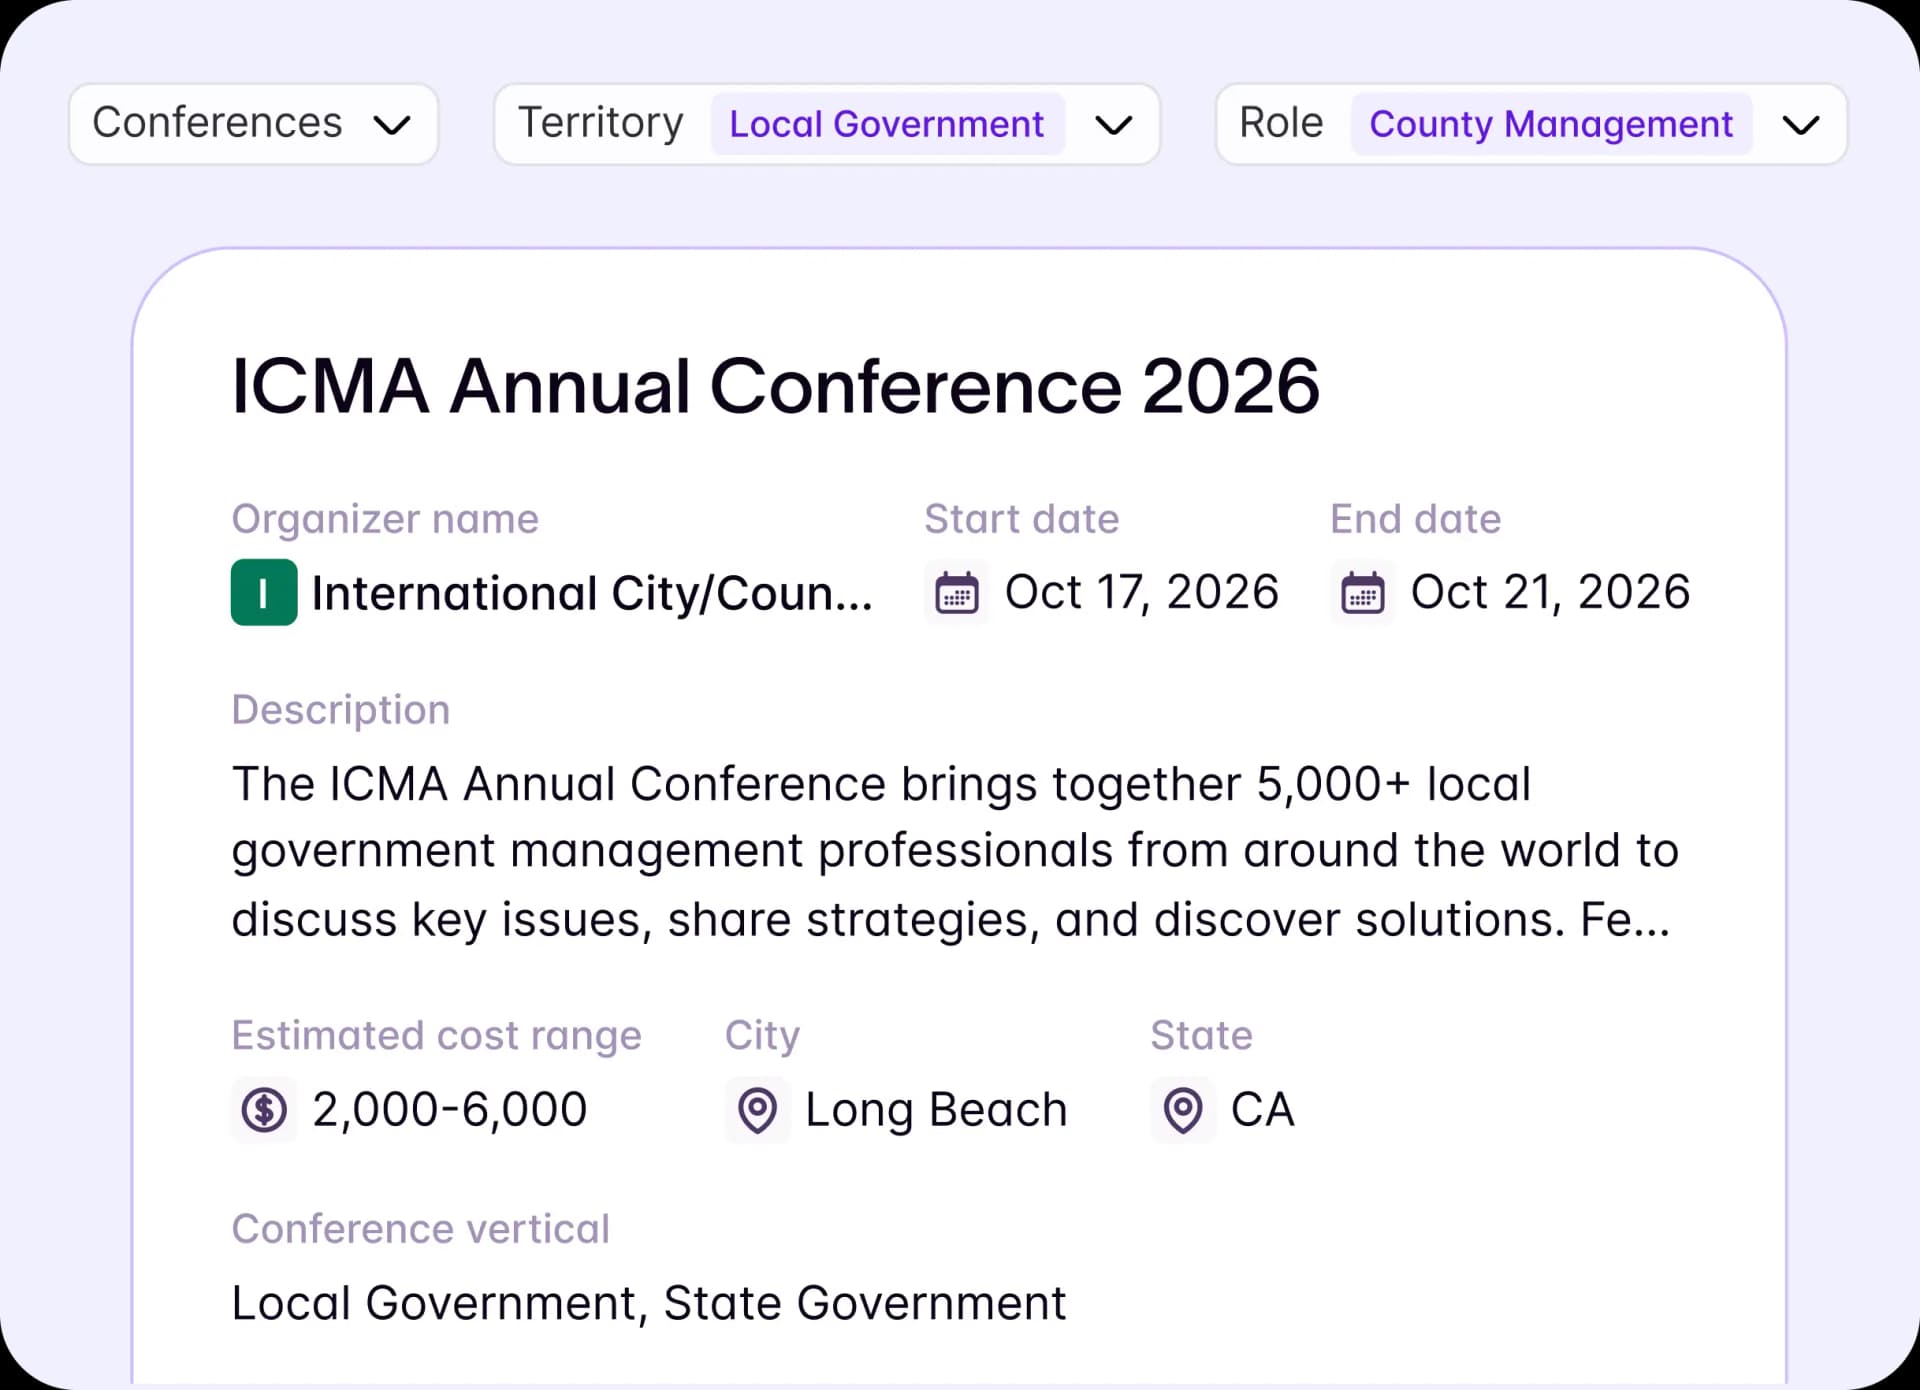
Task: Click Local Government, State Government vertical value
Action: (x=649, y=1303)
